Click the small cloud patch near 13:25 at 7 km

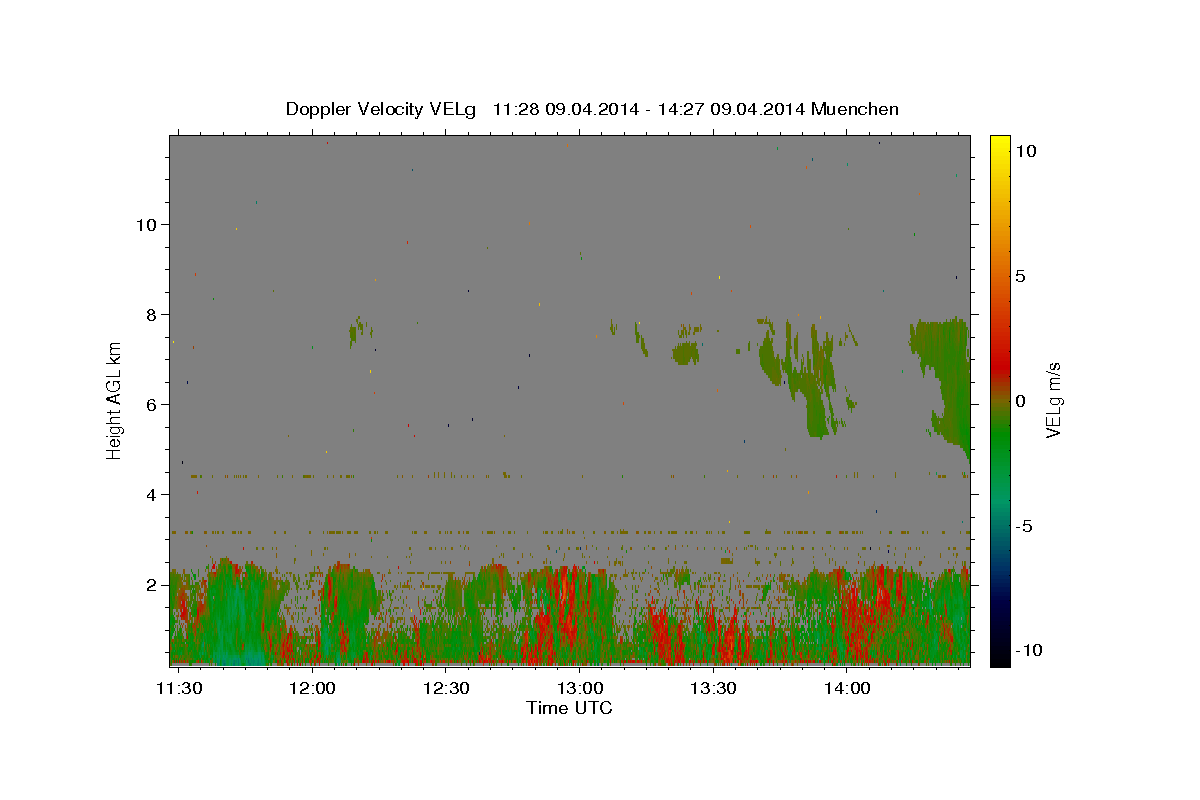[x=686, y=352]
